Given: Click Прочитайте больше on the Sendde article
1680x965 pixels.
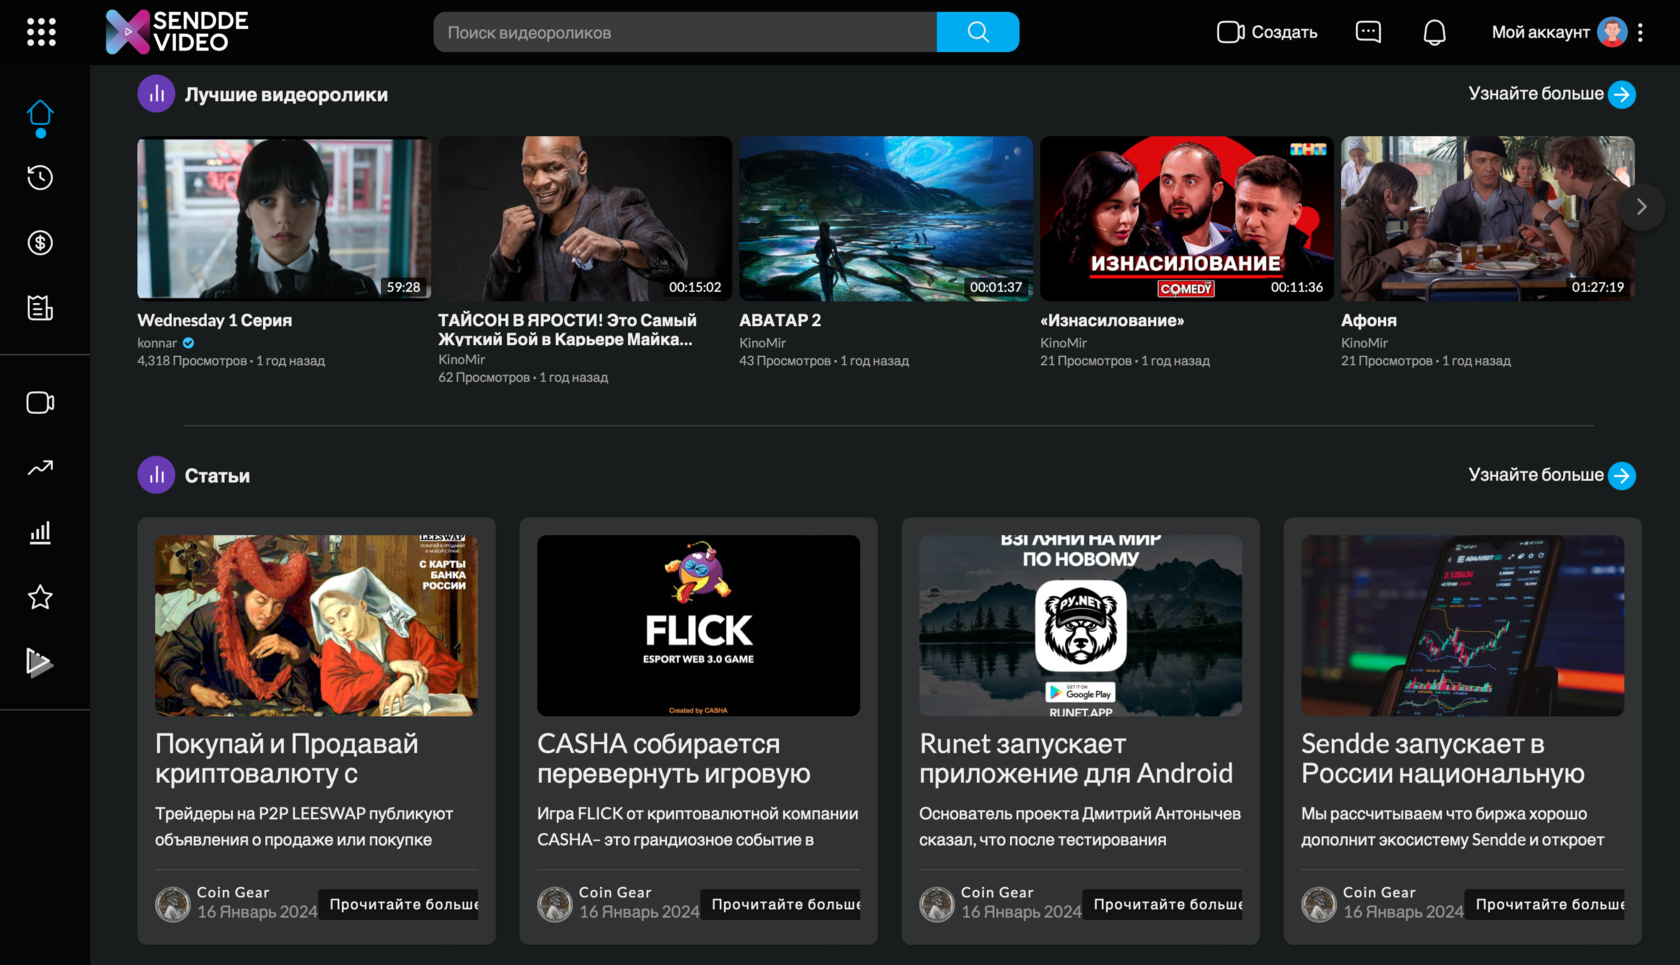Looking at the screenshot, I should 1545,904.
